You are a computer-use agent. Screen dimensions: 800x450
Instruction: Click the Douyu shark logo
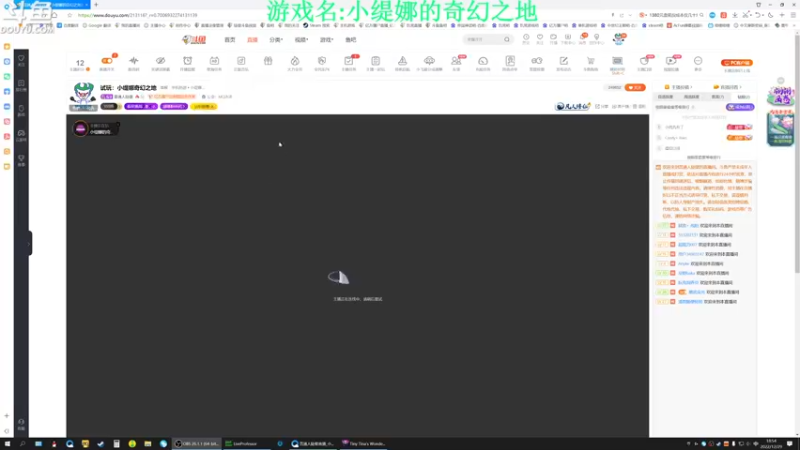(x=194, y=40)
